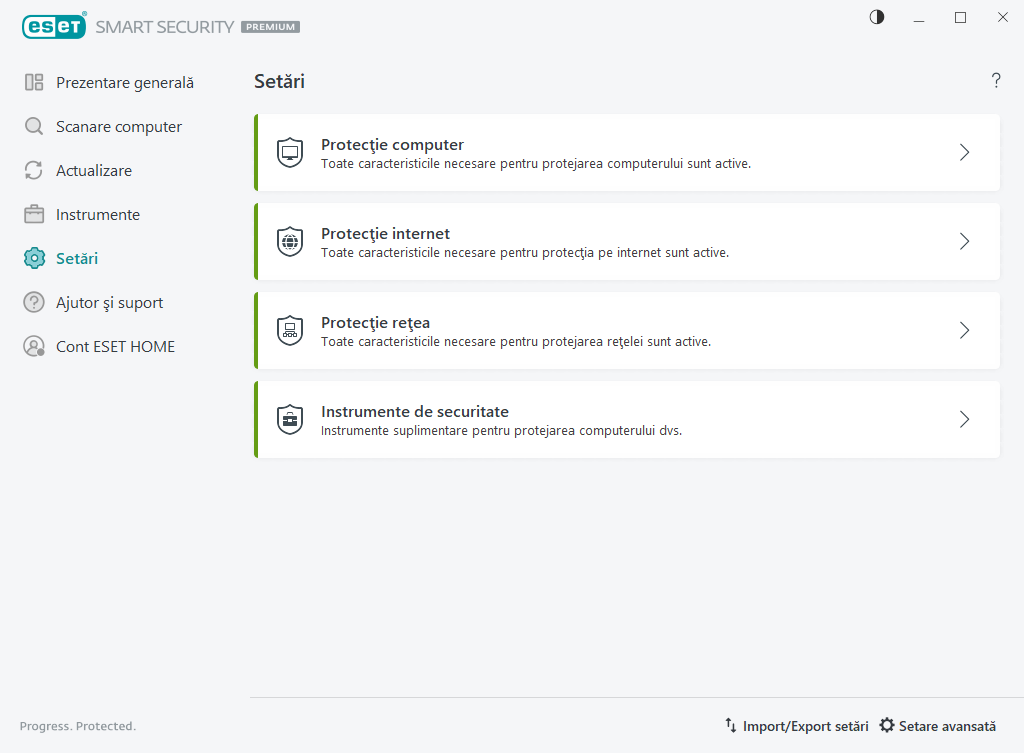Image resolution: width=1024 pixels, height=753 pixels.
Task: Expand Protecţie reţea with its chevron arrow
Action: click(x=964, y=331)
